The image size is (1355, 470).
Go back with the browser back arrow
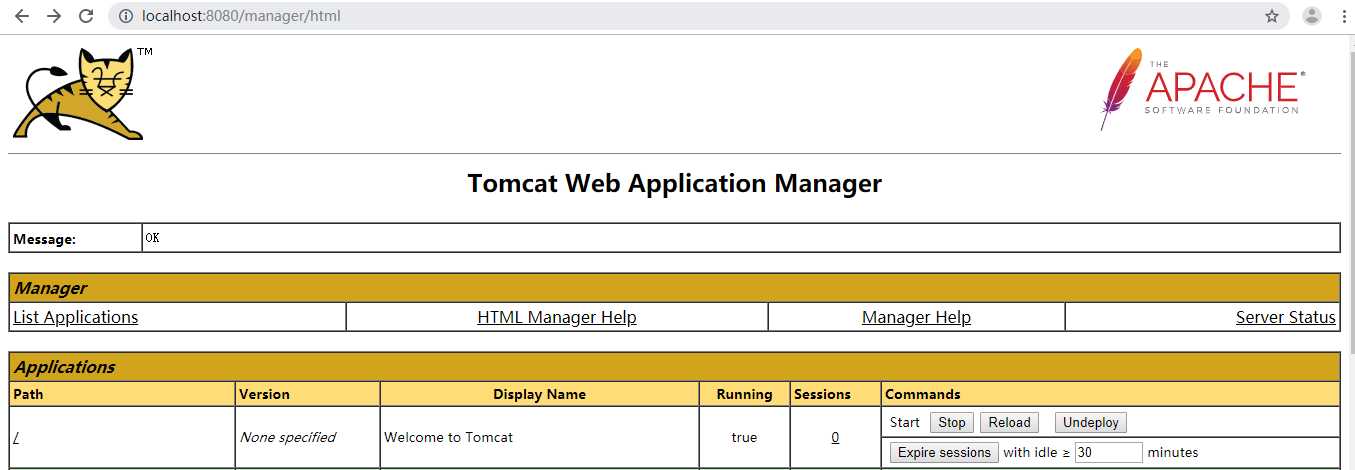point(22,16)
